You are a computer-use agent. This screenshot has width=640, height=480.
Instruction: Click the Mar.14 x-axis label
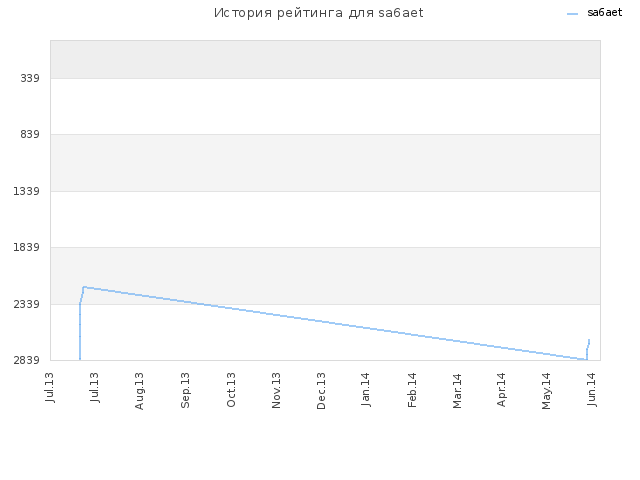coord(457,390)
